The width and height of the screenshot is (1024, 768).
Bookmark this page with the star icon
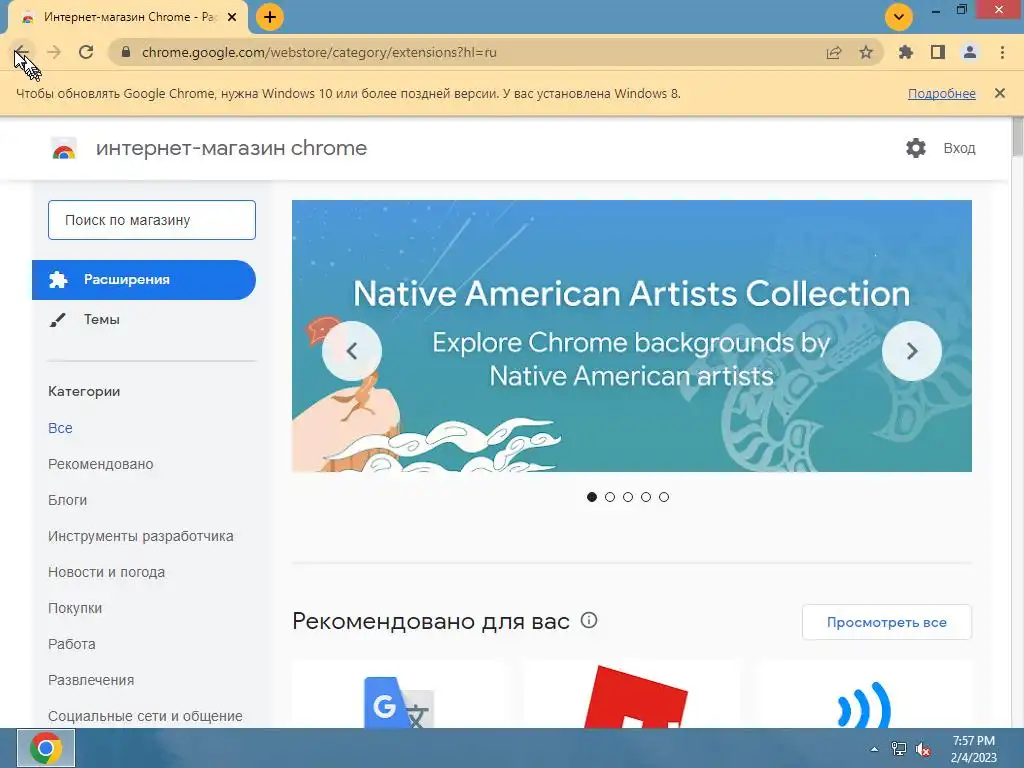point(866,52)
